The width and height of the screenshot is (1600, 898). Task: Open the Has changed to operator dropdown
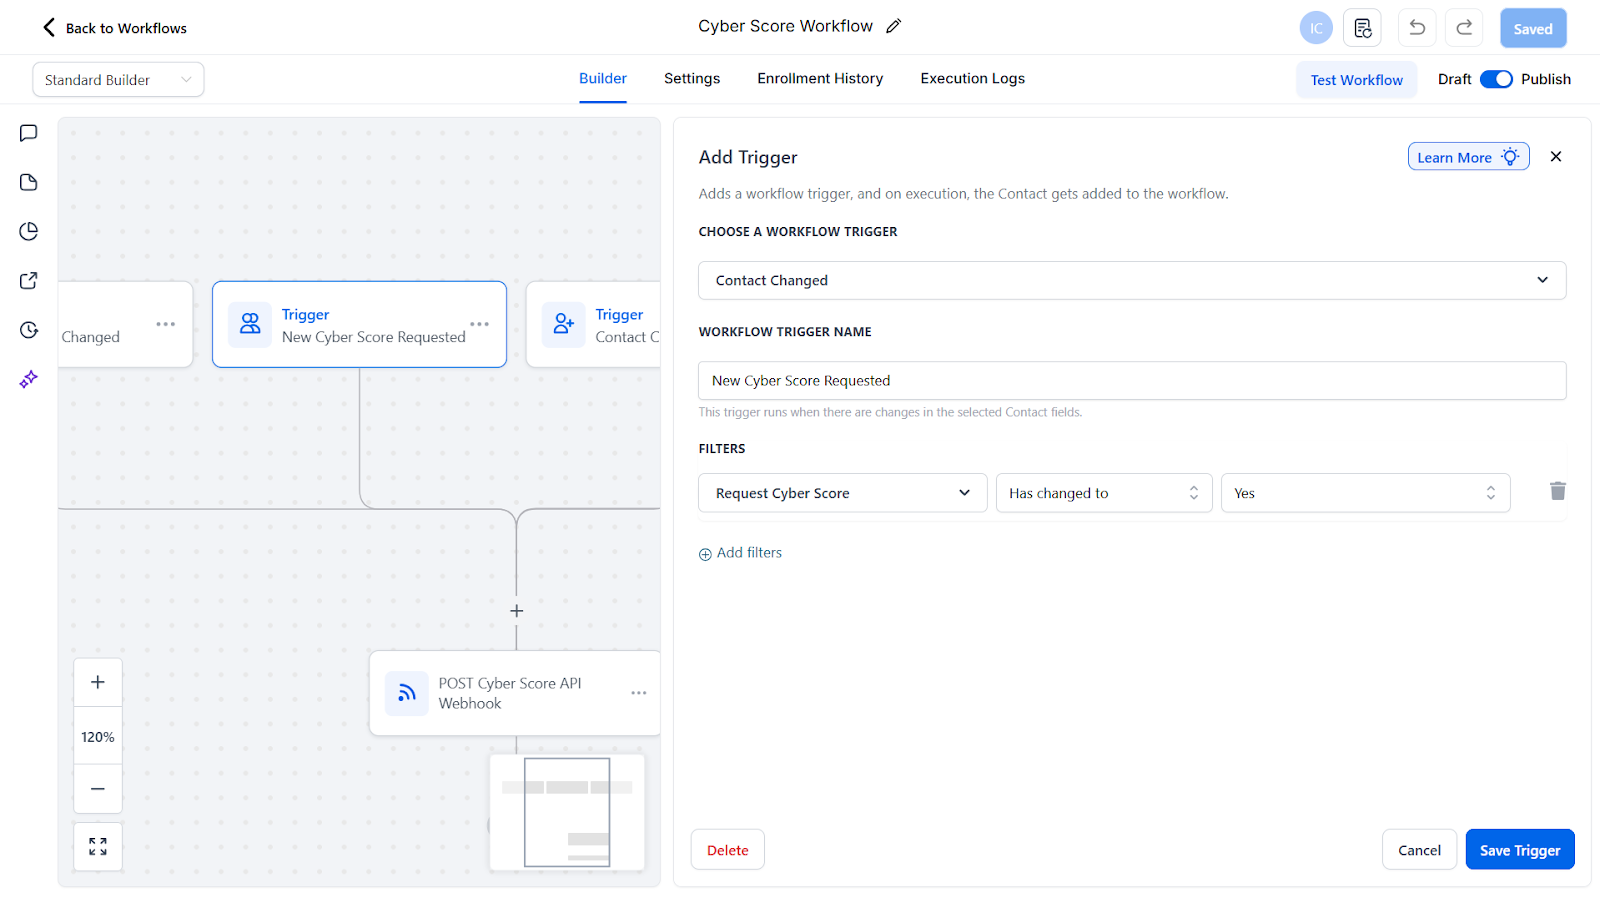1104,493
